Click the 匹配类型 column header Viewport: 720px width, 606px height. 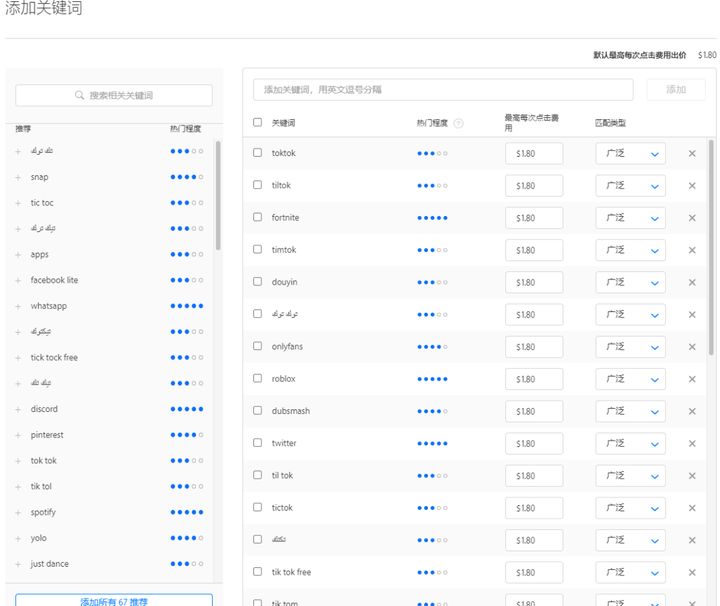pyautogui.click(x=610, y=123)
